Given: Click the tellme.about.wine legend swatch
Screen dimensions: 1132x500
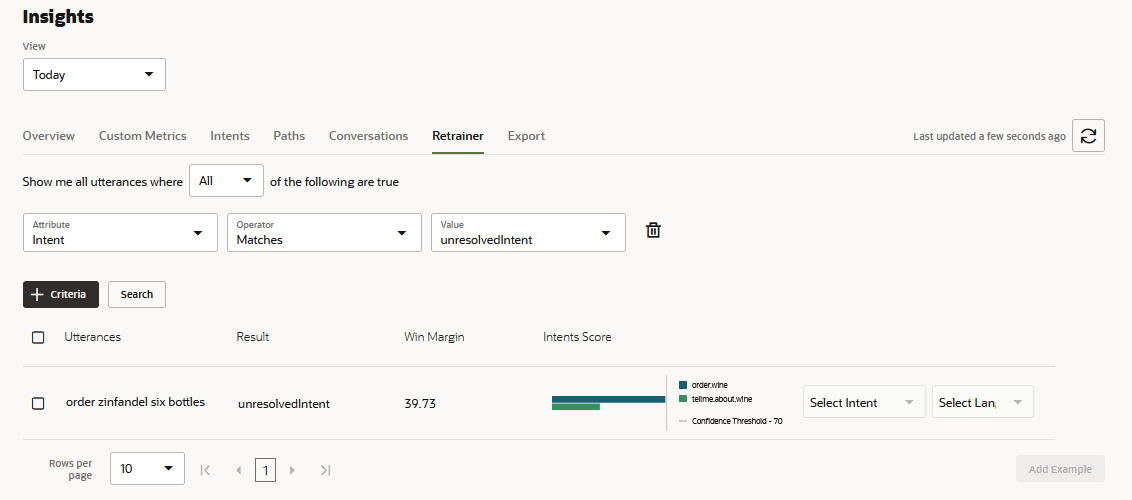Looking at the screenshot, I should [683, 399].
